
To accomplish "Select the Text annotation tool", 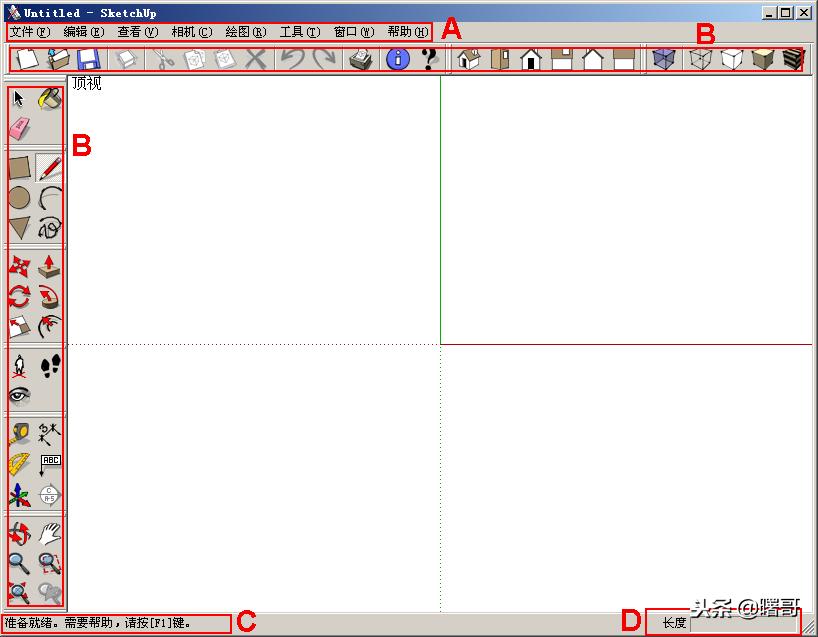I will tap(48, 461).
